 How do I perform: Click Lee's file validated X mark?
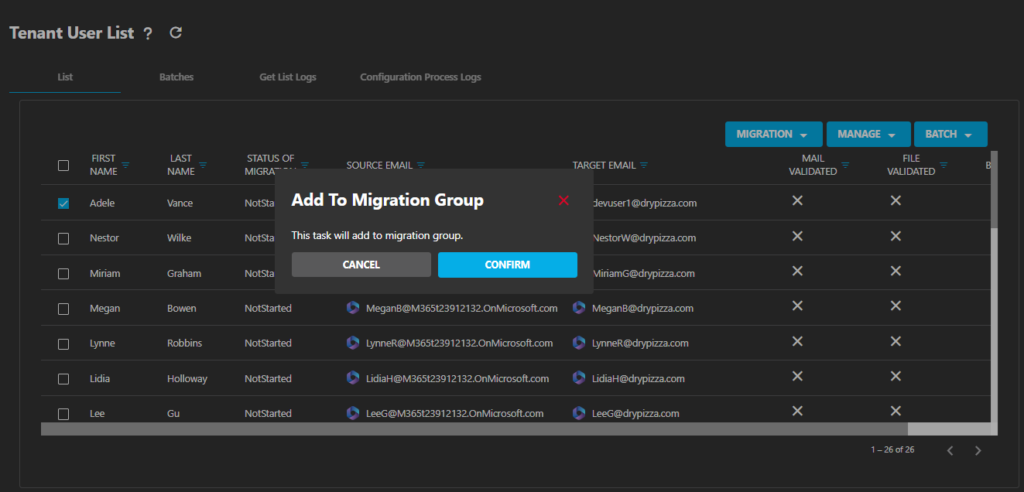(x=895, y=411)
